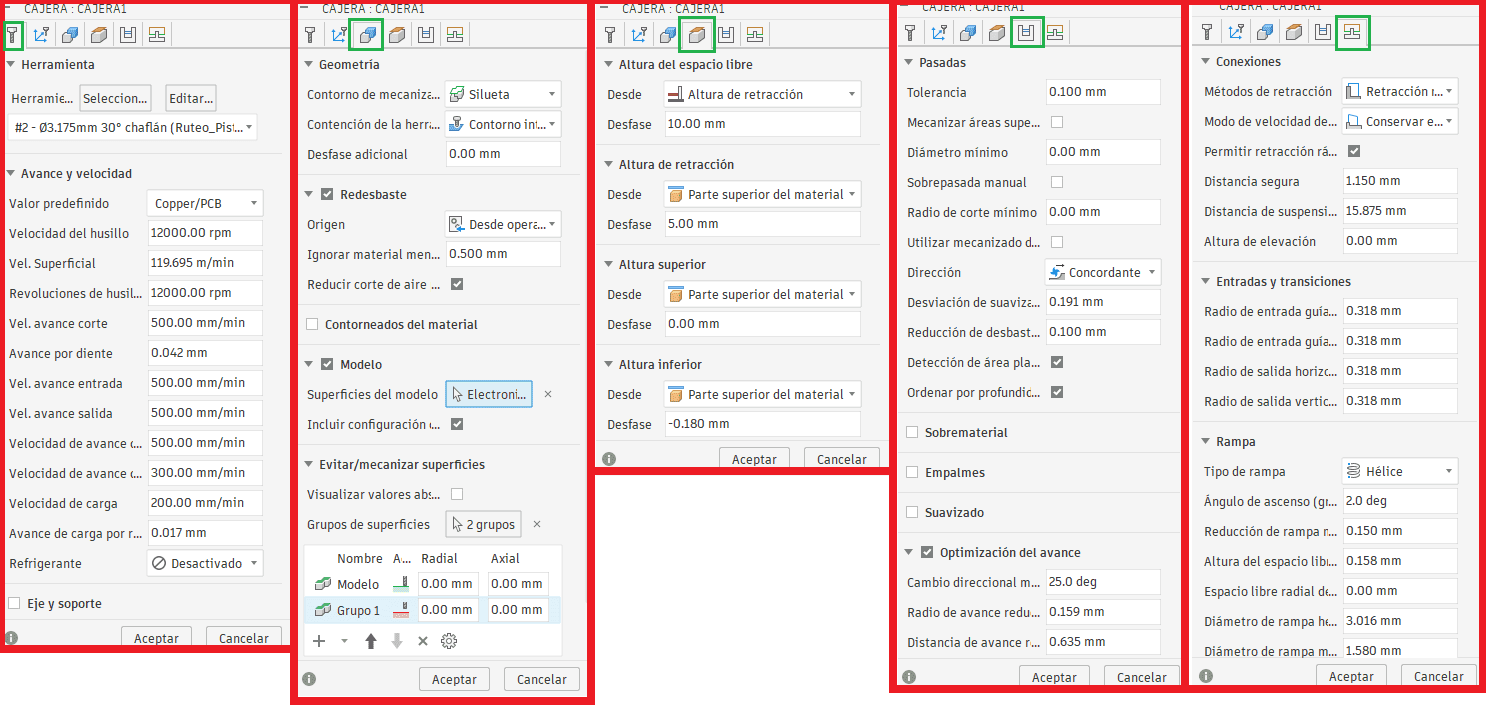Enable the Contorneados del material checkbox
The height and width of the screenshot is (707, 1486).
[x=312, y=325]
